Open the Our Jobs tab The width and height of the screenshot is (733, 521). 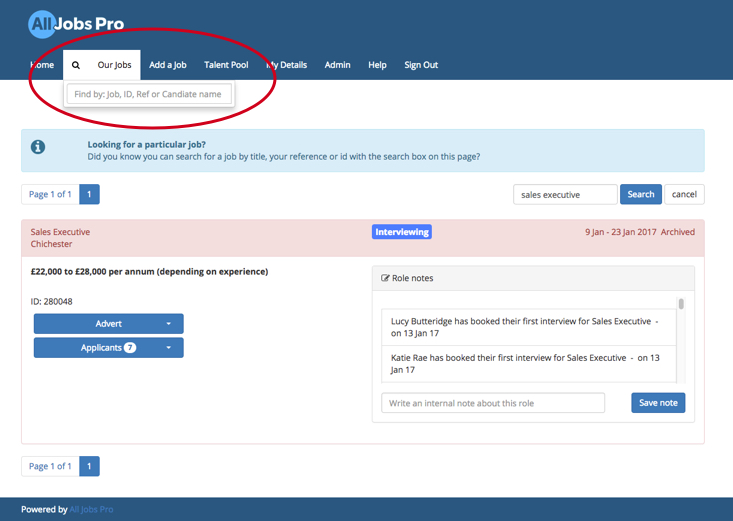click(115, 65)
